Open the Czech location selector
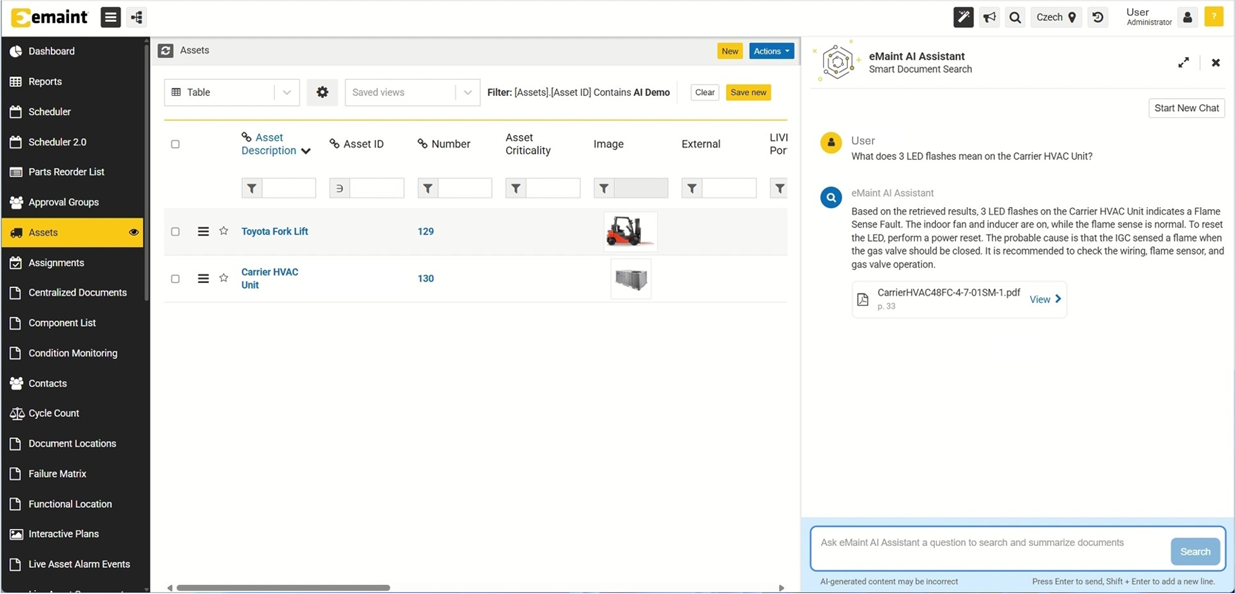 (x=1056, y=17)
